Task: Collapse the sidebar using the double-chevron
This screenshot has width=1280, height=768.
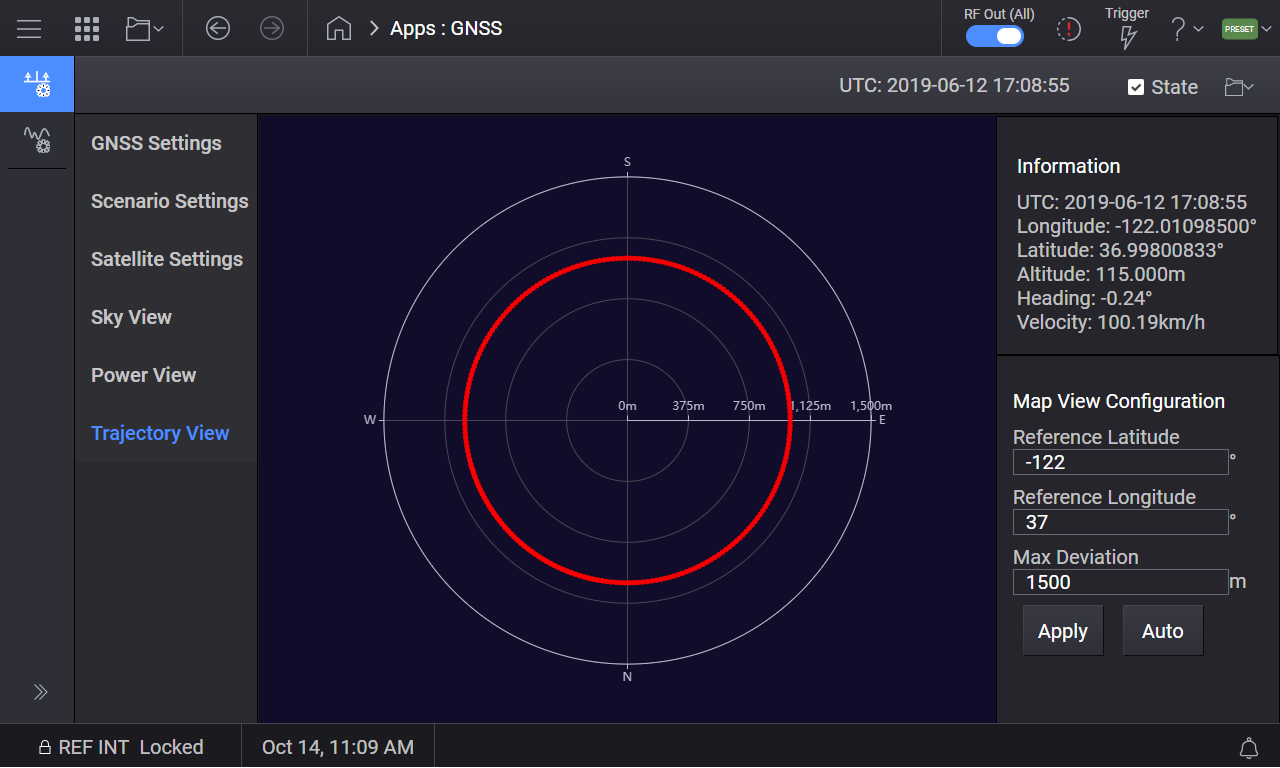Action: pyautogui.click(x=40, y=691)
